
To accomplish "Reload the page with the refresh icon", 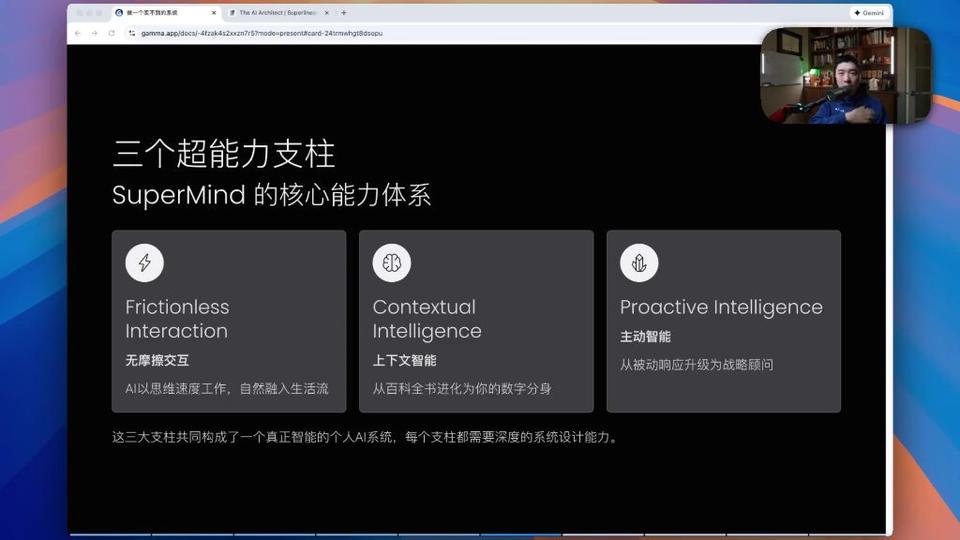I will (111, 33).
